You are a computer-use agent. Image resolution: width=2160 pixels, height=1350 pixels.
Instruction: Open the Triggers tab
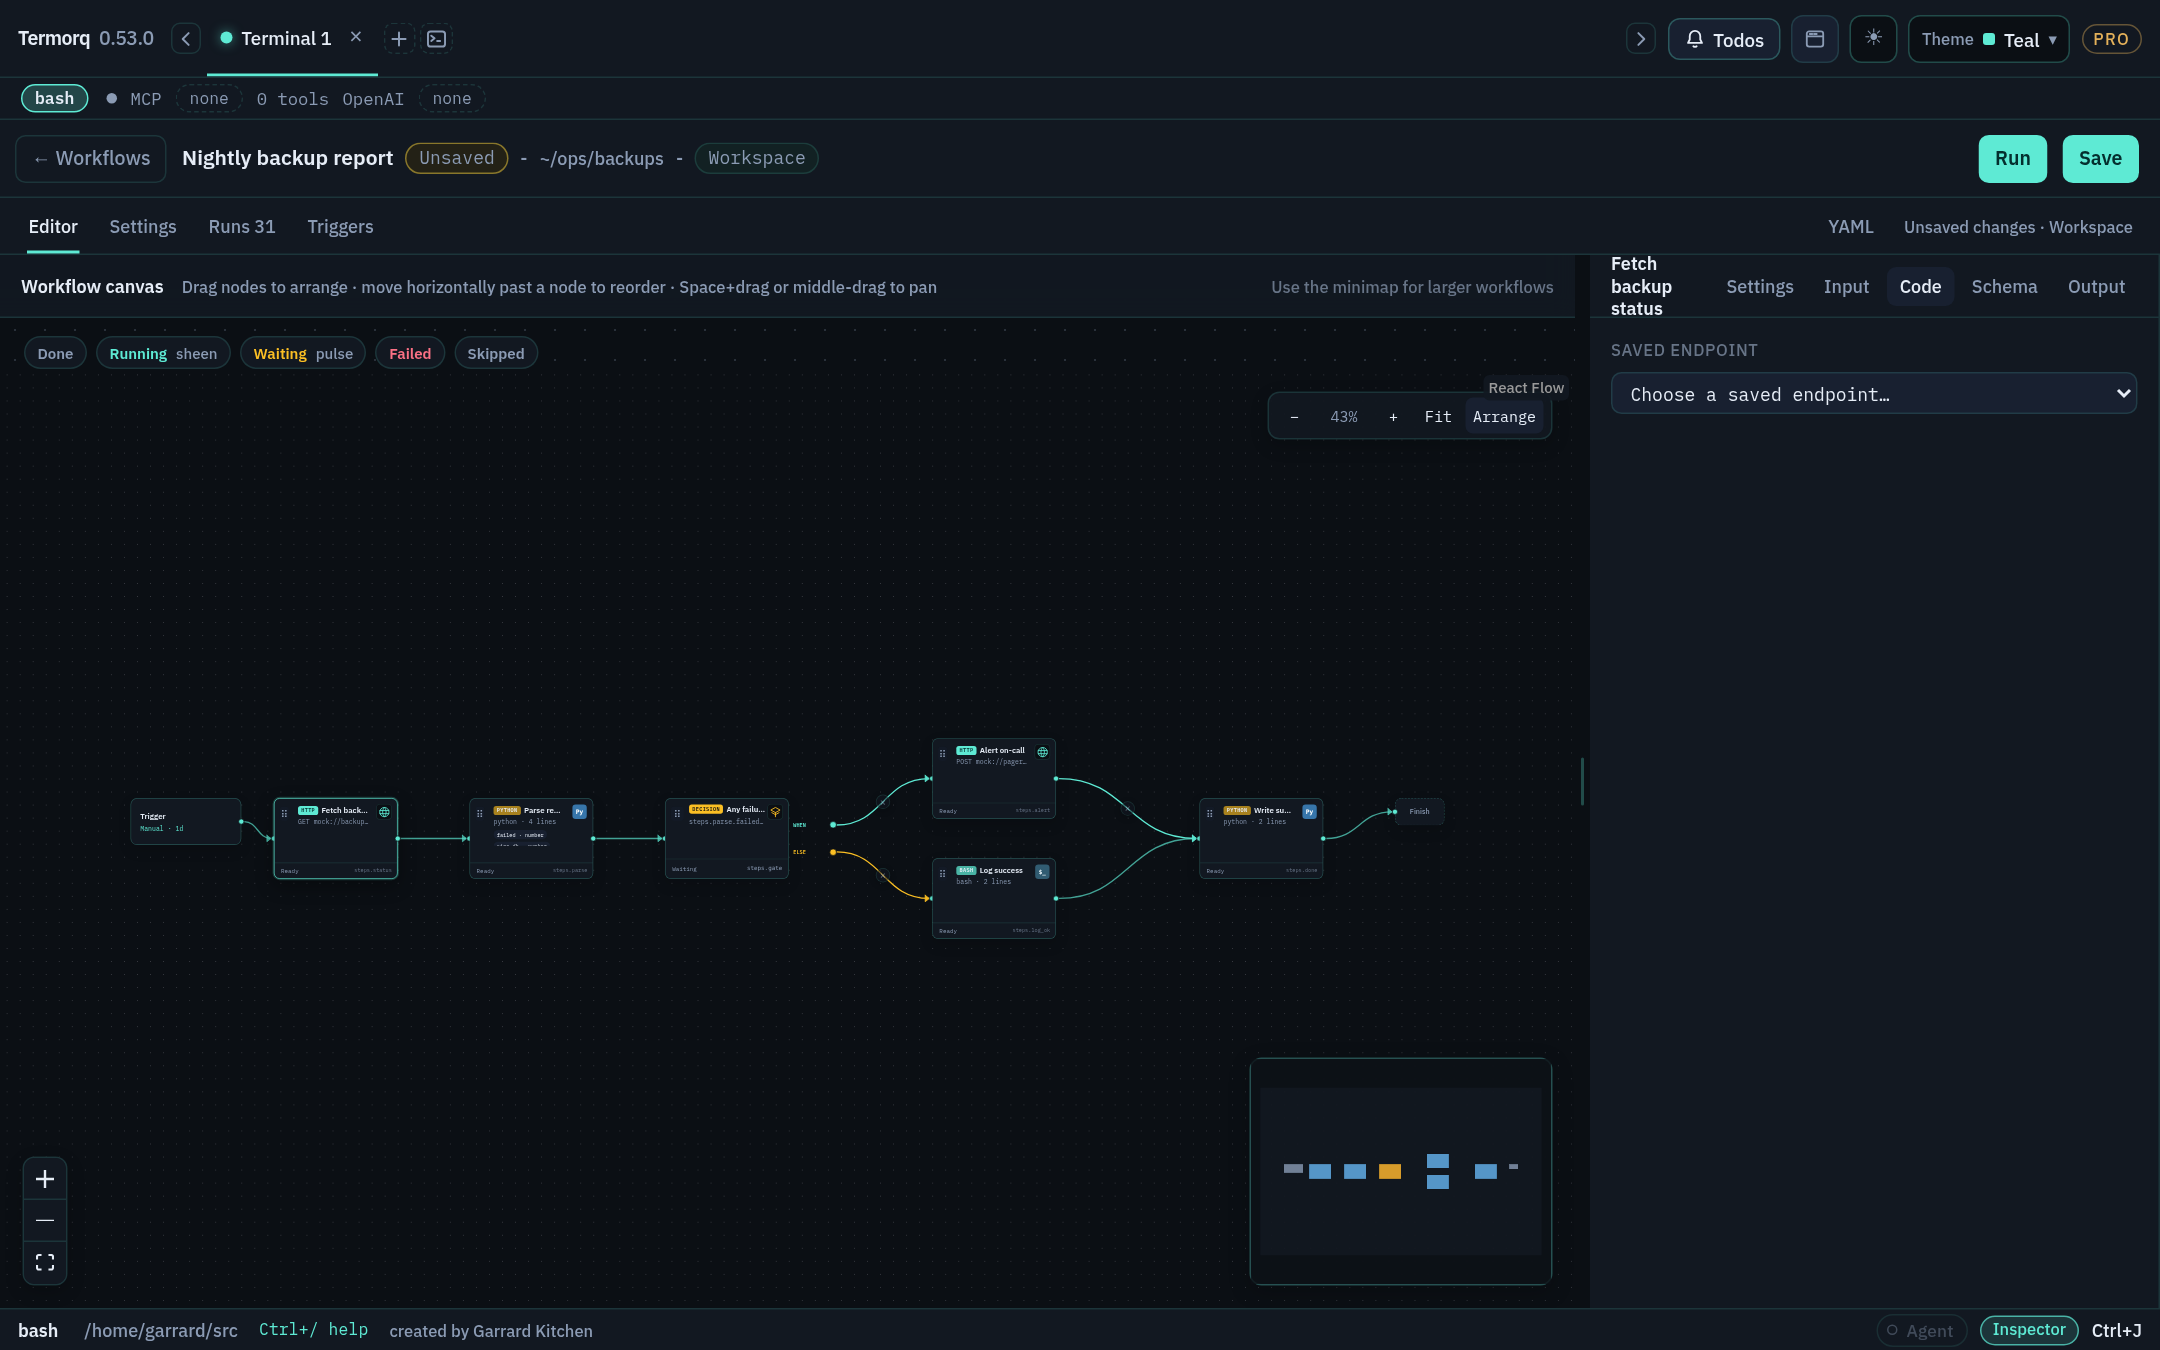point(340,227)
